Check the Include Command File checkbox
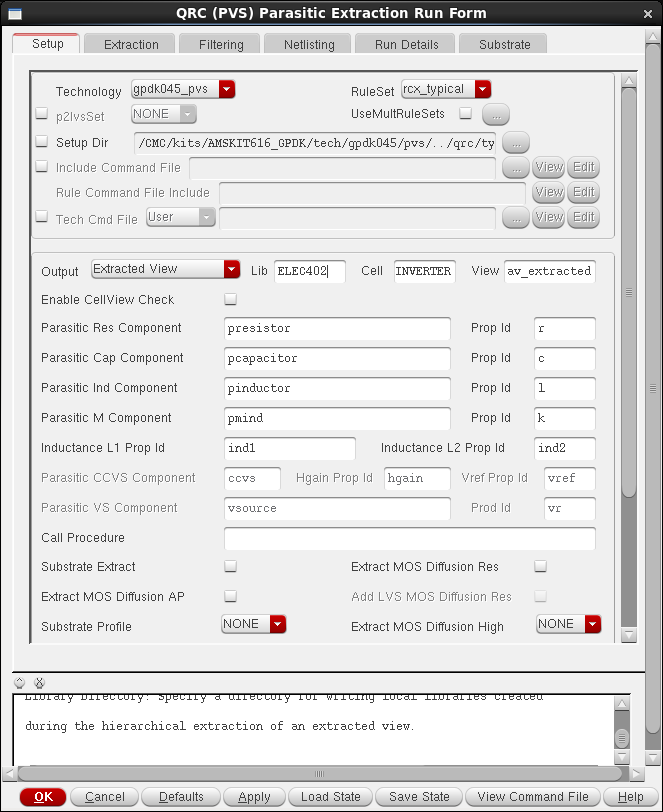This screenshot has width=663, height=812. (41, 166)
